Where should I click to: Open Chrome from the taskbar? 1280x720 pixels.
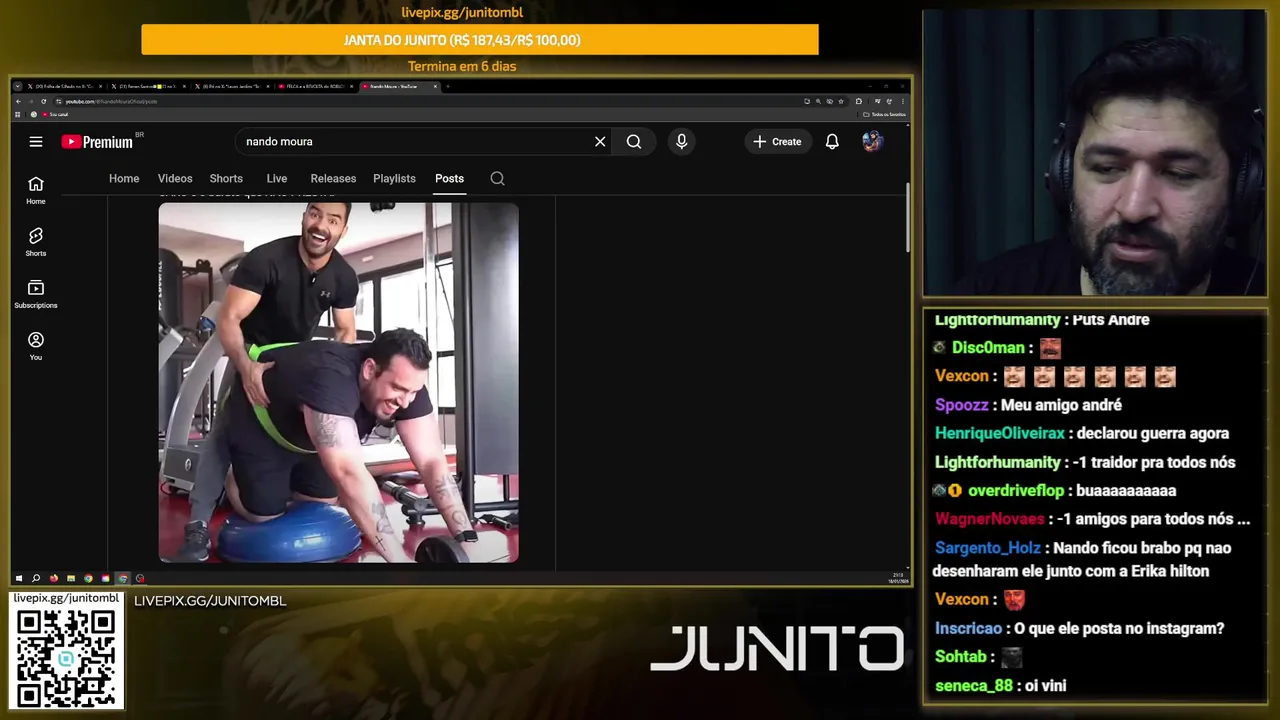coord(88,578)
